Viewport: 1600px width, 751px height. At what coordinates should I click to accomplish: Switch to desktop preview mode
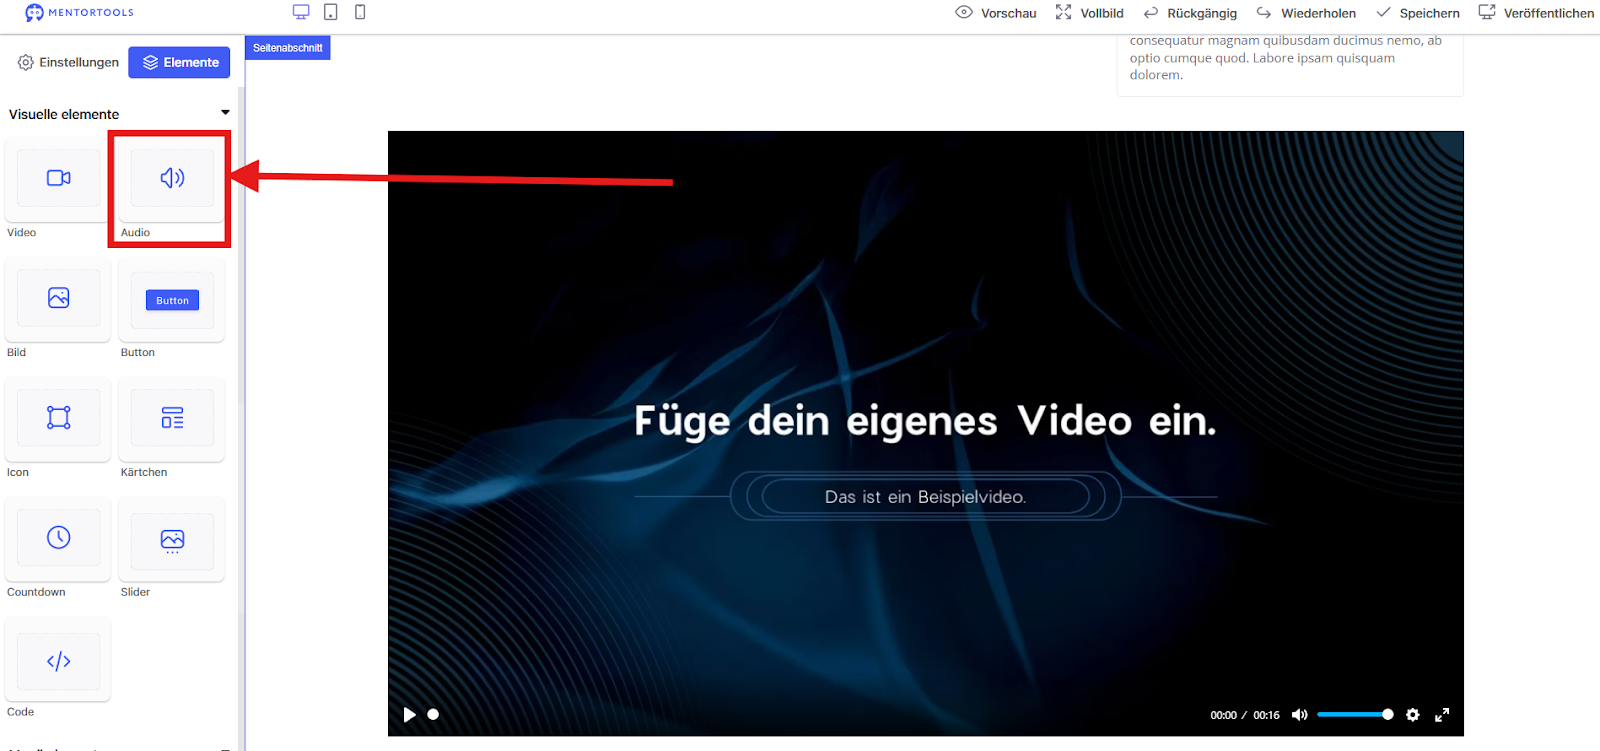point(301,12)
